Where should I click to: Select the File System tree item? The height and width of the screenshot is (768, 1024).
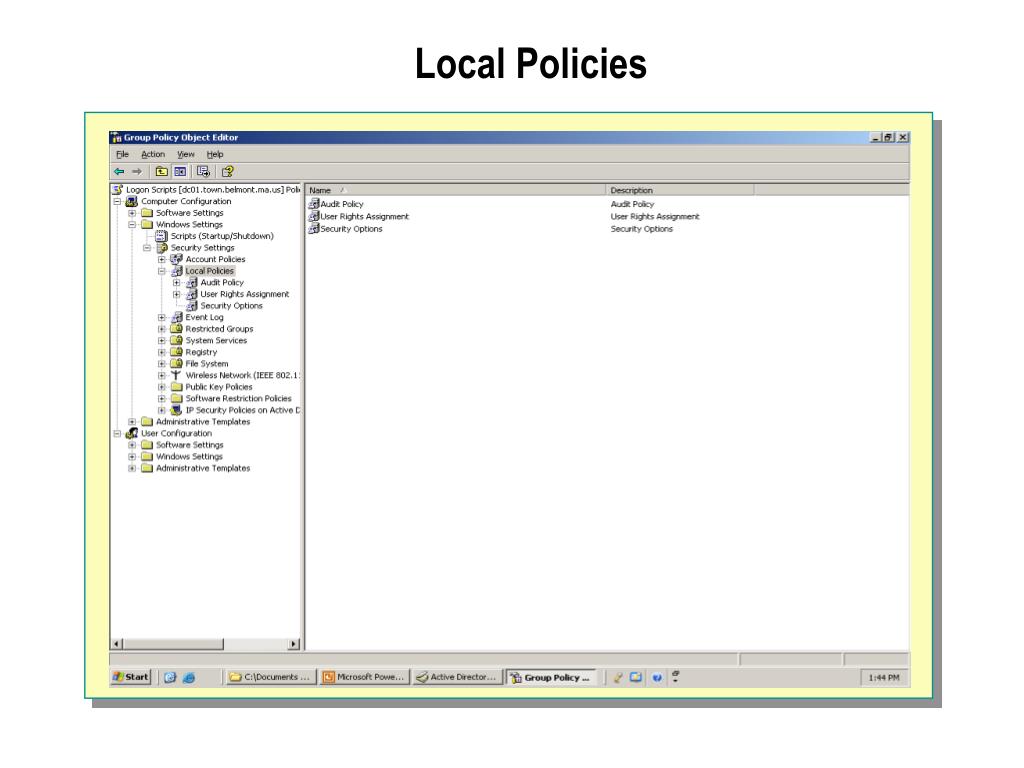pos(206,364)
